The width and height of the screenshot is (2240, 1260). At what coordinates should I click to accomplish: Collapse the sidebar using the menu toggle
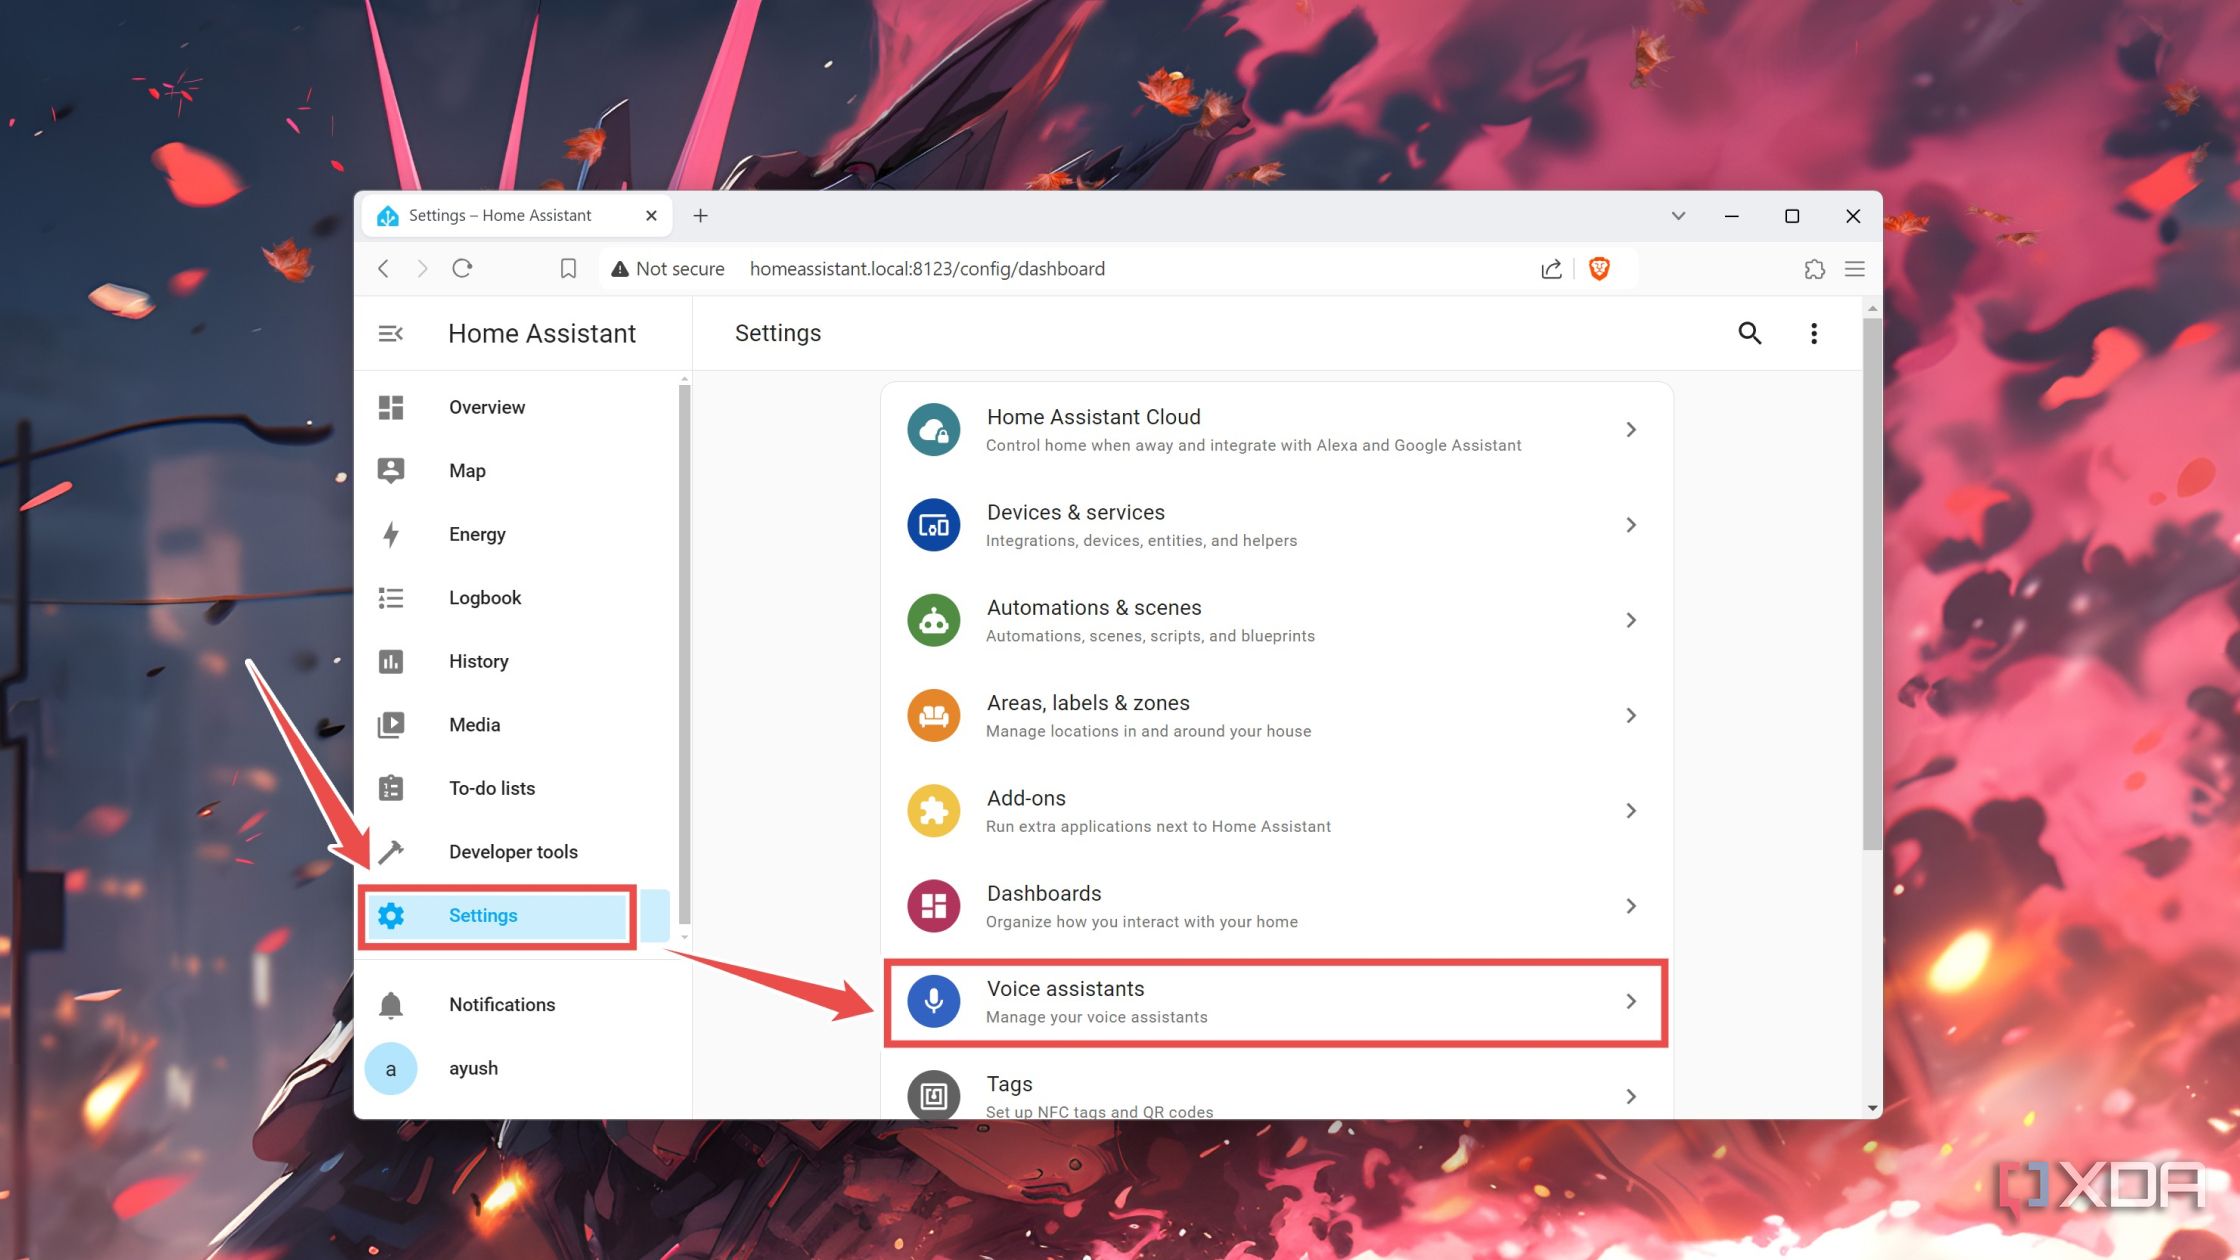pyautogui.click(x=390, y=333)
